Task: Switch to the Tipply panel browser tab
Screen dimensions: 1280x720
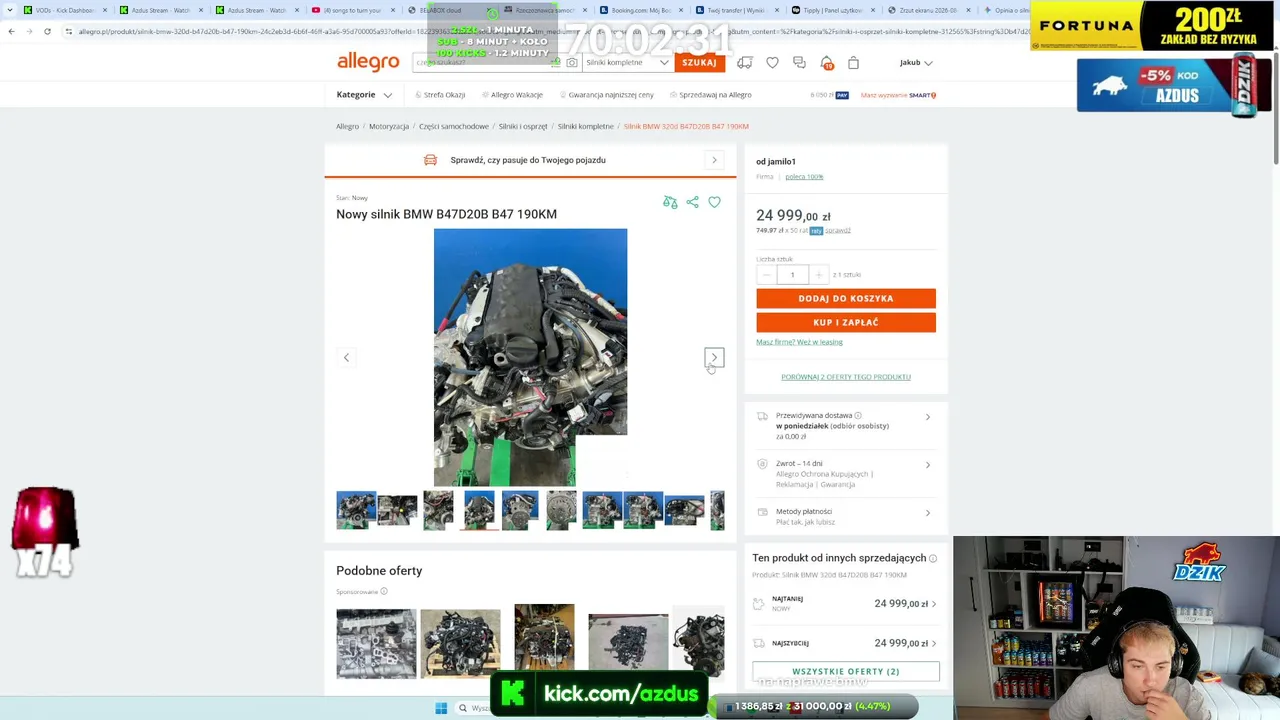Action: [x=832, y=10]
